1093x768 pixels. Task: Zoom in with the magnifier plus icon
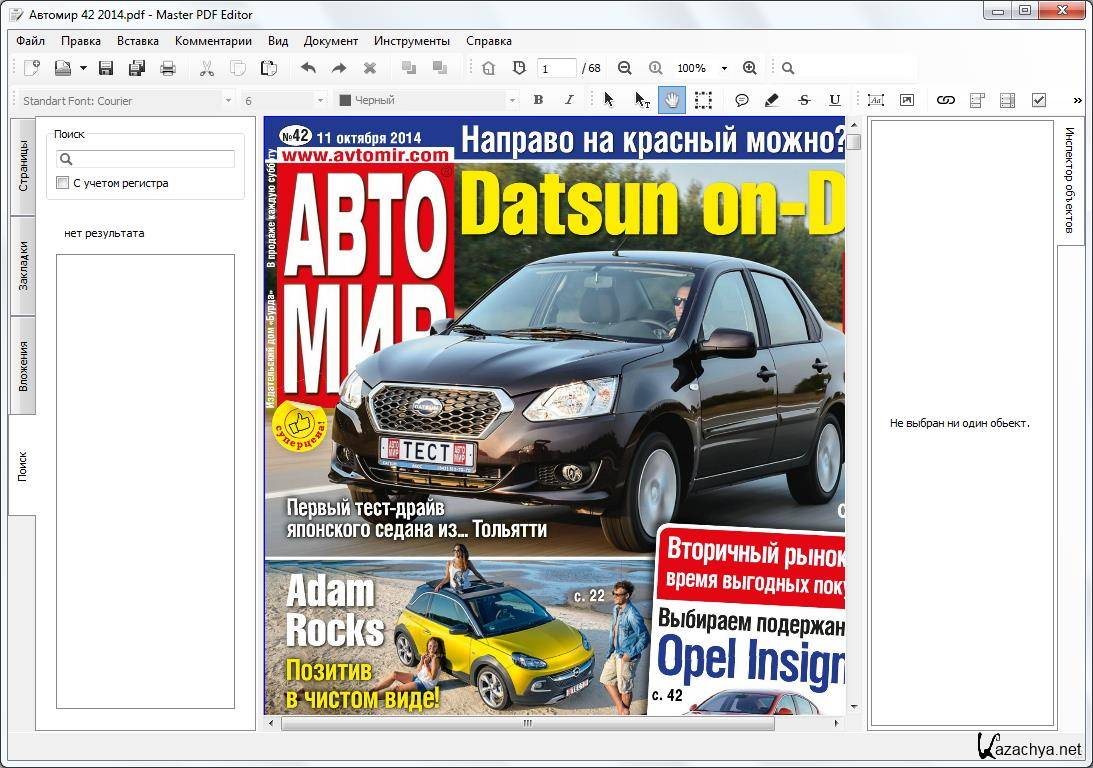click(x=749, y=68)
